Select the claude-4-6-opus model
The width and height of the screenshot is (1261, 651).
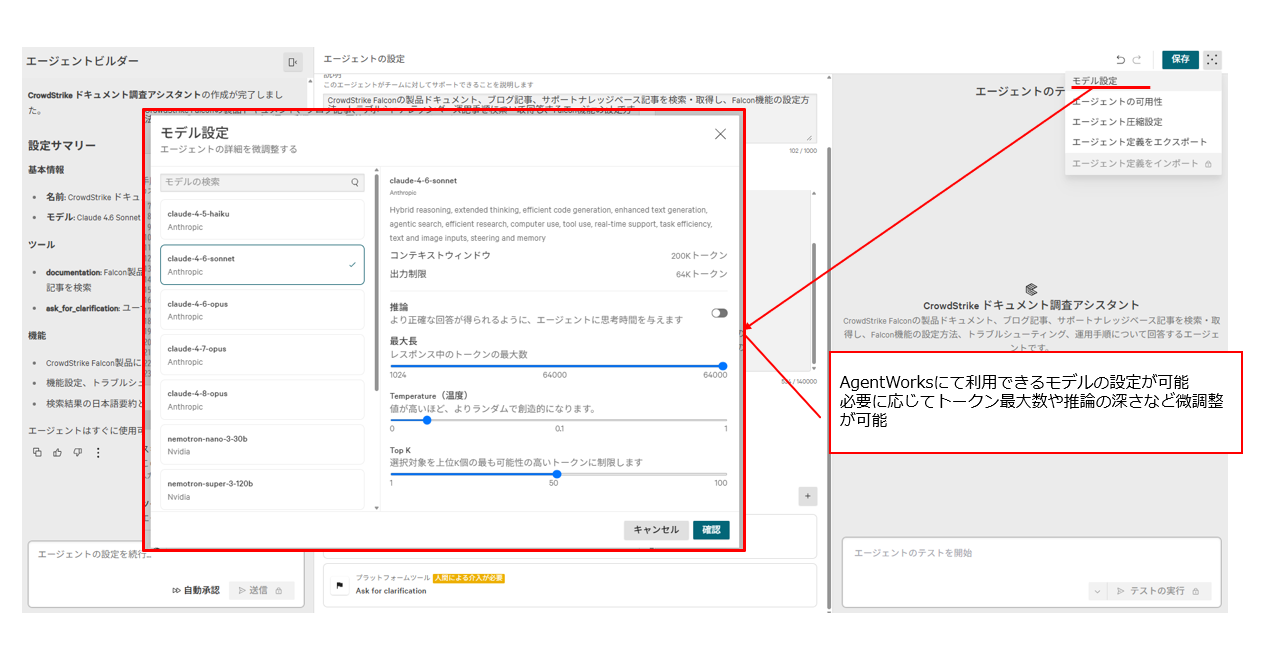click(x=262, y=310)
